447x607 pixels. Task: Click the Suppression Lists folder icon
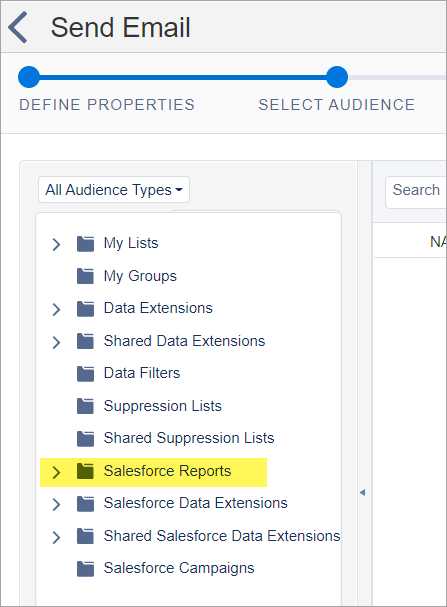point(86,406)
